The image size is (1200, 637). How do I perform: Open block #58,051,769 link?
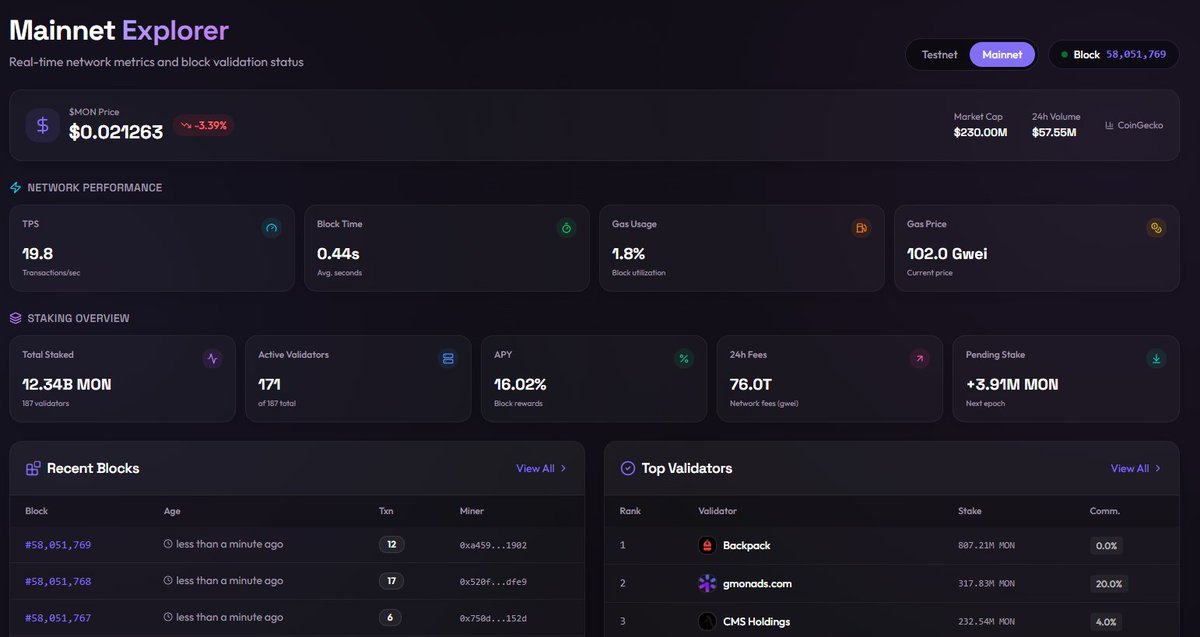pos(58,545)
